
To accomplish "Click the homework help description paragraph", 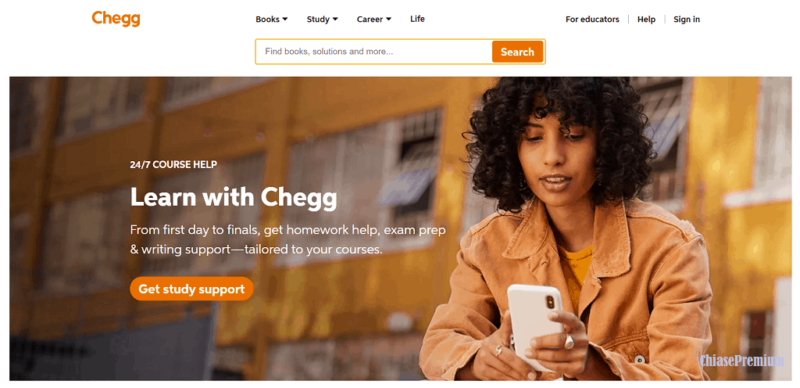I will click(288, 240).
